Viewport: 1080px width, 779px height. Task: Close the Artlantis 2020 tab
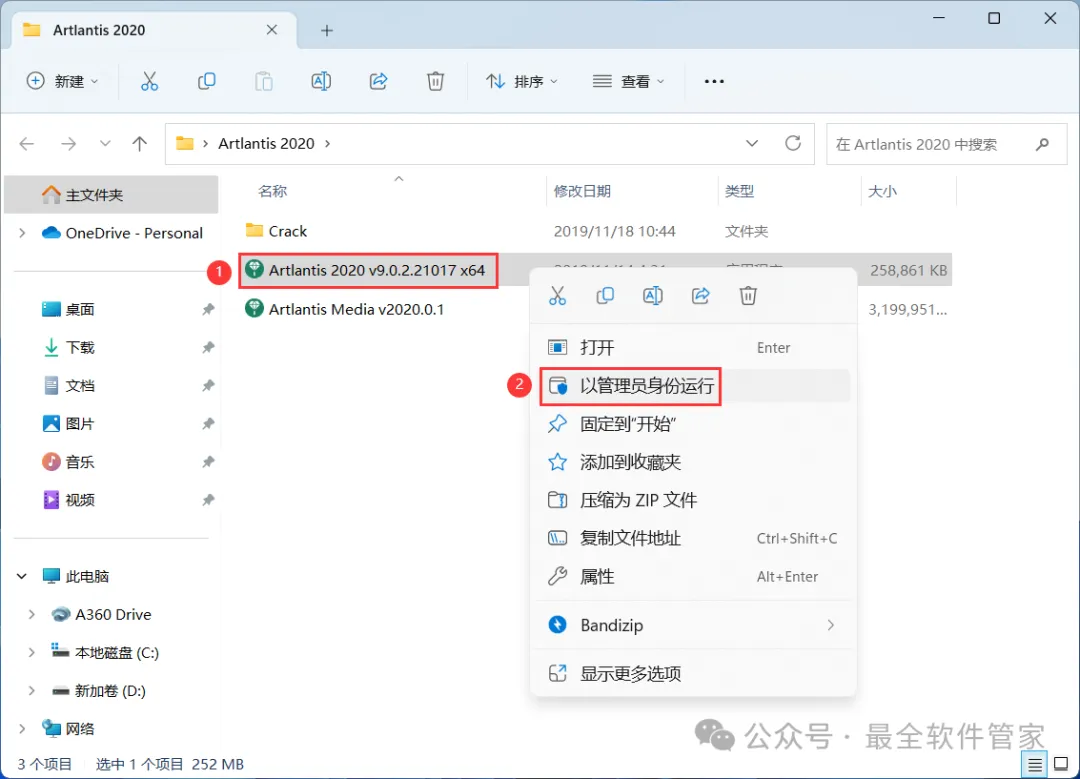coord(272,30)
